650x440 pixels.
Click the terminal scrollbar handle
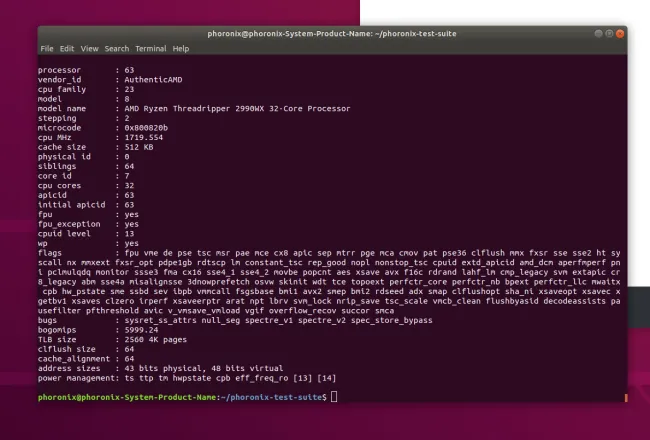click(626, 398)
